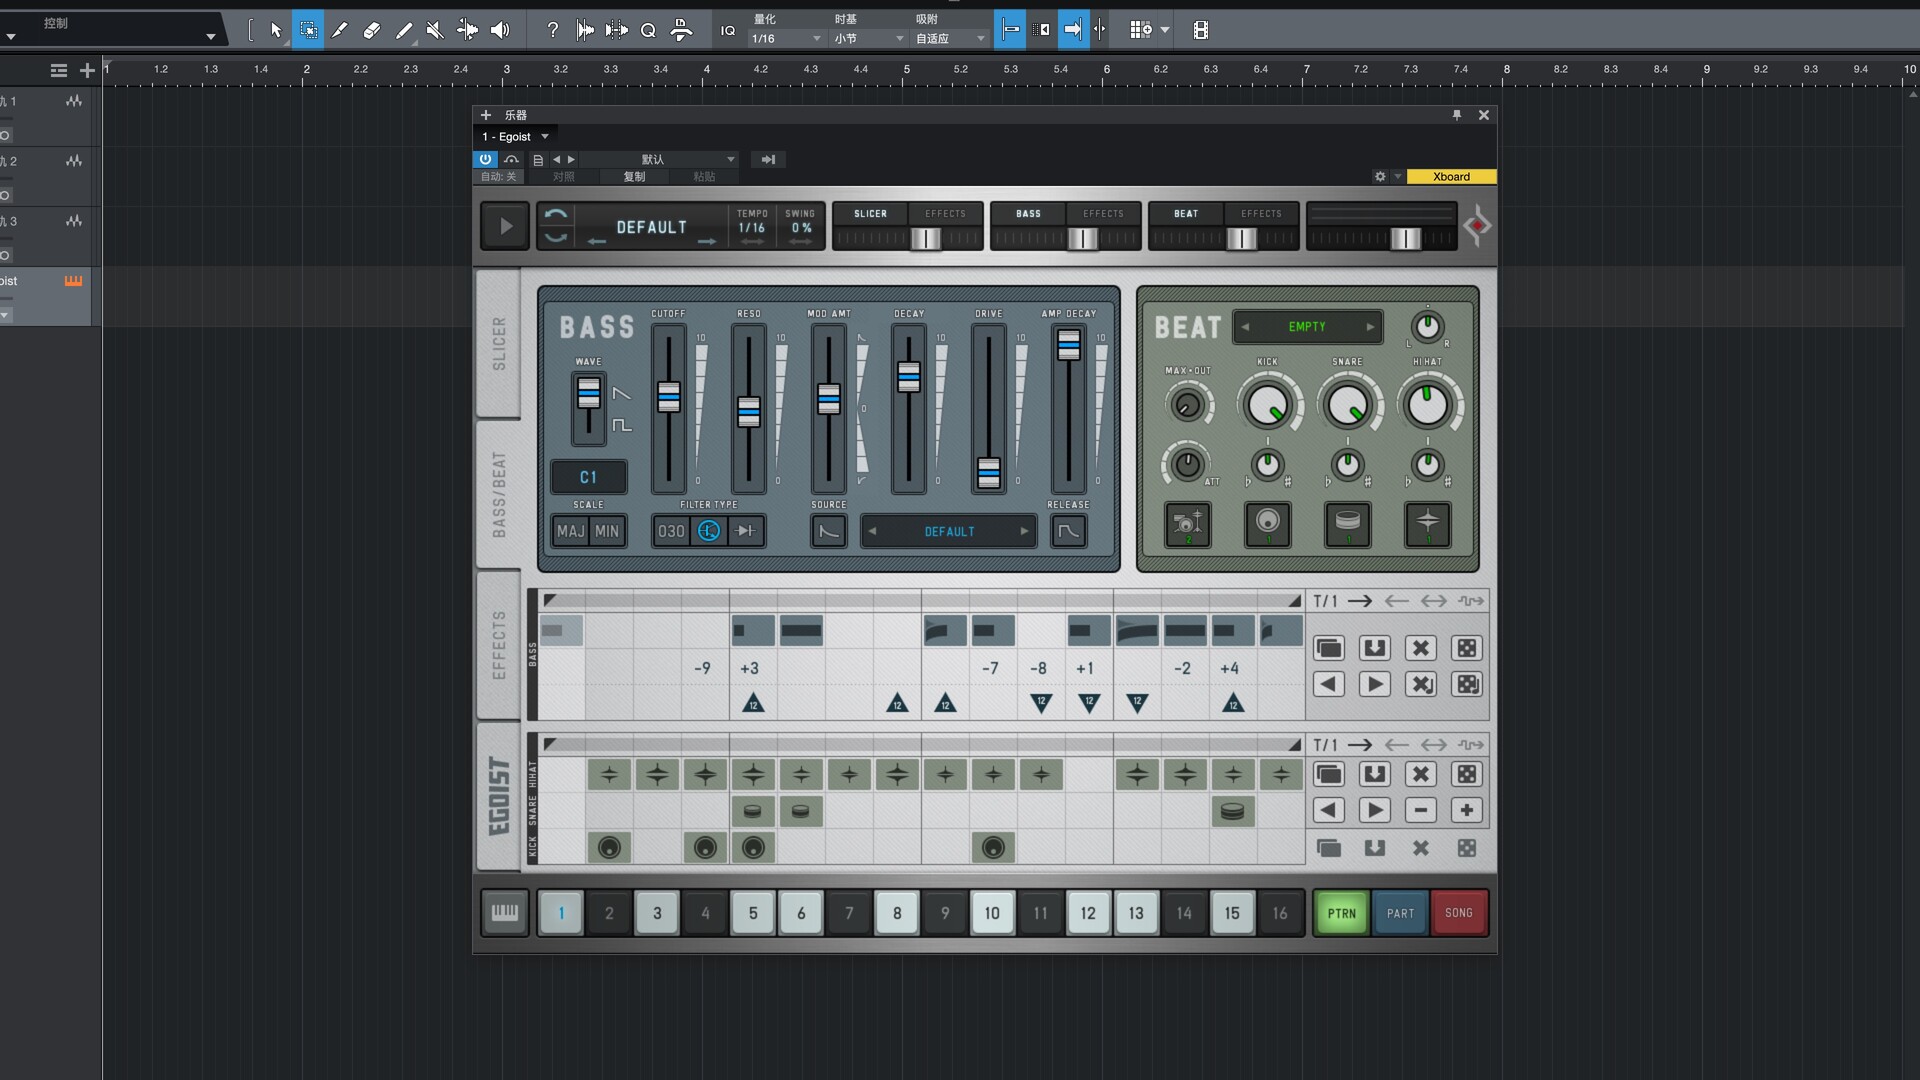The height and width of the screenshot is (1080, 1920).
Task: Click the hi-hat sample icon in Beat panel
Action: [x=1427, y=524]
